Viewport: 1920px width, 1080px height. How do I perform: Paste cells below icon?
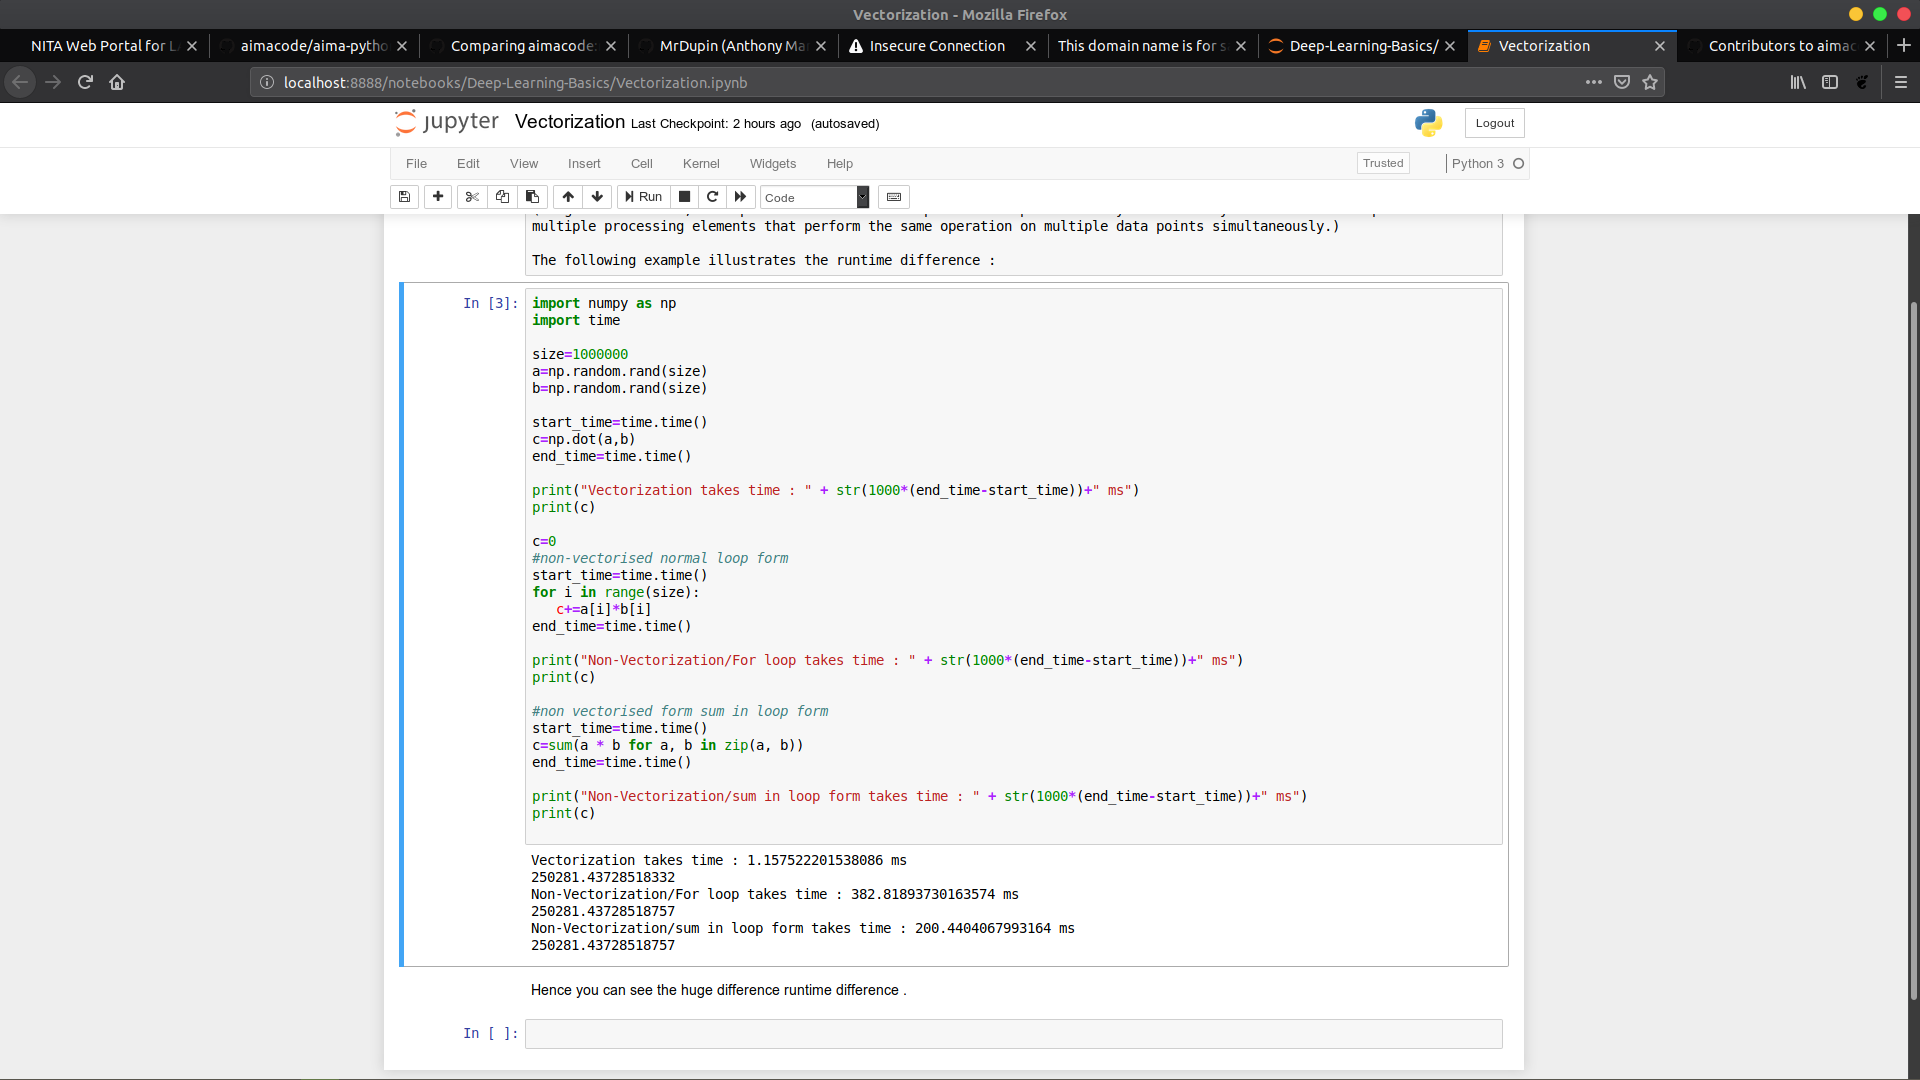pyautogui.click(x=532, y=197)
